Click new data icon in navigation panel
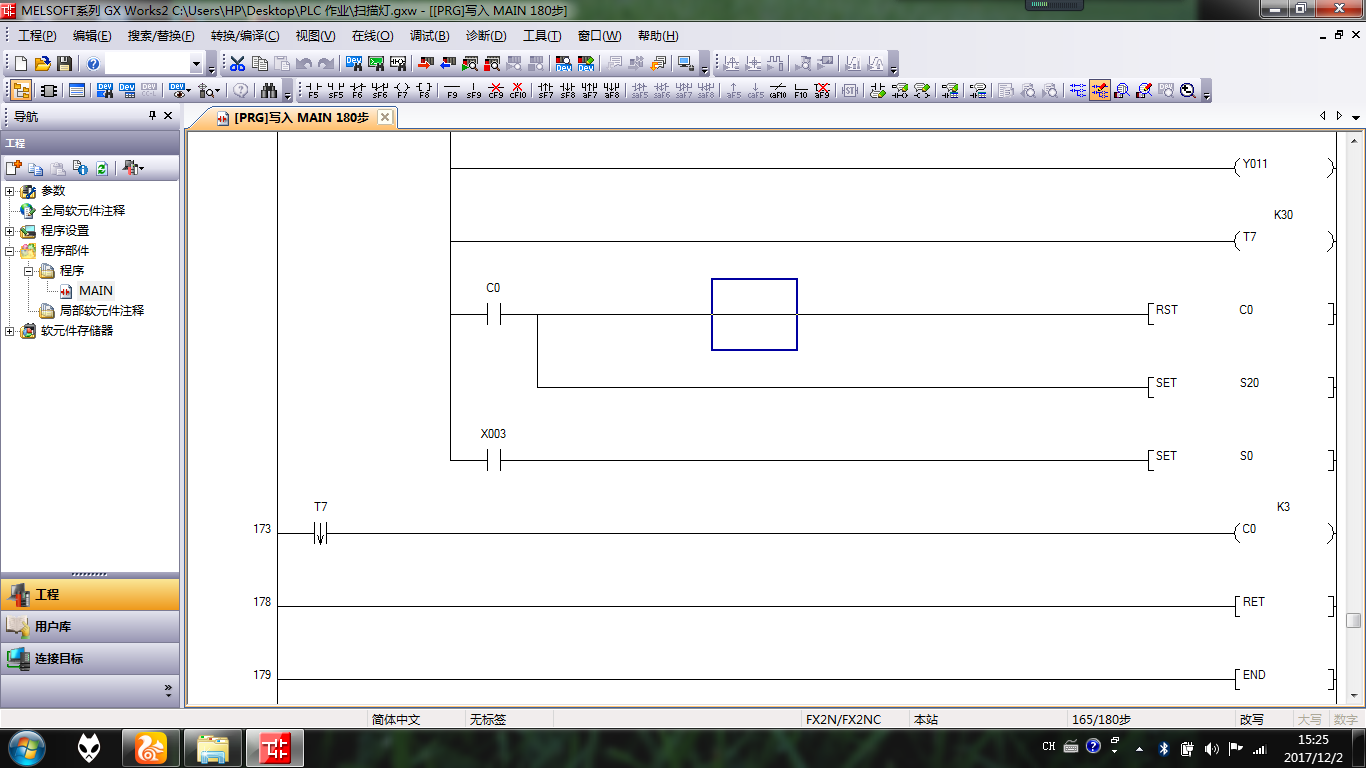 (14, 168)
